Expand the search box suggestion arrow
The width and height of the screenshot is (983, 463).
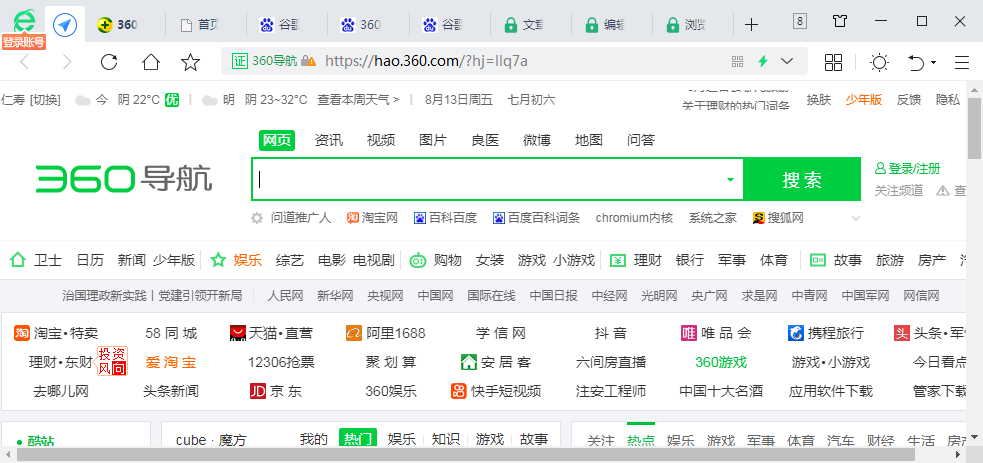tap(730, 180)
